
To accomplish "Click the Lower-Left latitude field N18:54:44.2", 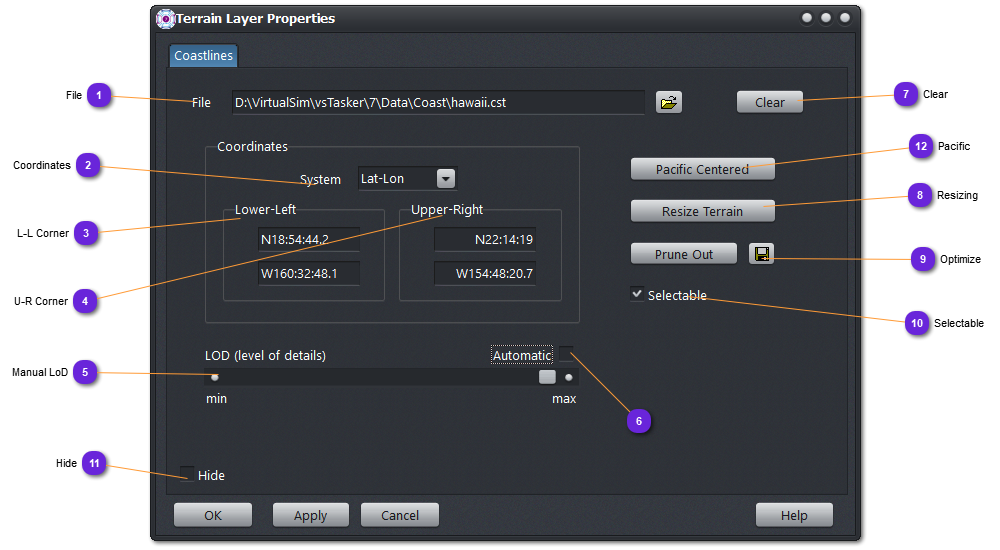I will tap(308, 239).
